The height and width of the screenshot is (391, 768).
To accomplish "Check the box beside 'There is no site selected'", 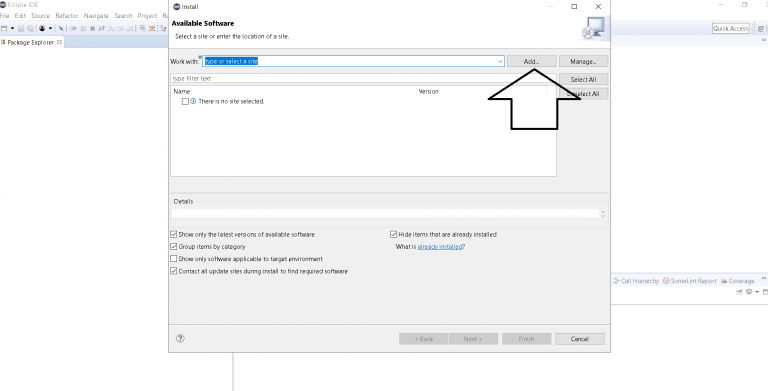I will point(185,101).
